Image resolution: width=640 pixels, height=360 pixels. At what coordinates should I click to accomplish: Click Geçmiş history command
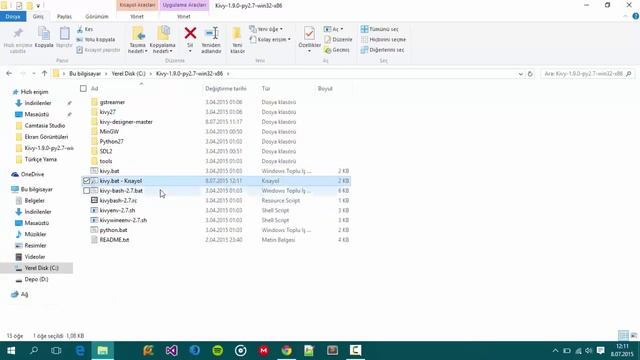pyautogui.click(x=337, y=50)
